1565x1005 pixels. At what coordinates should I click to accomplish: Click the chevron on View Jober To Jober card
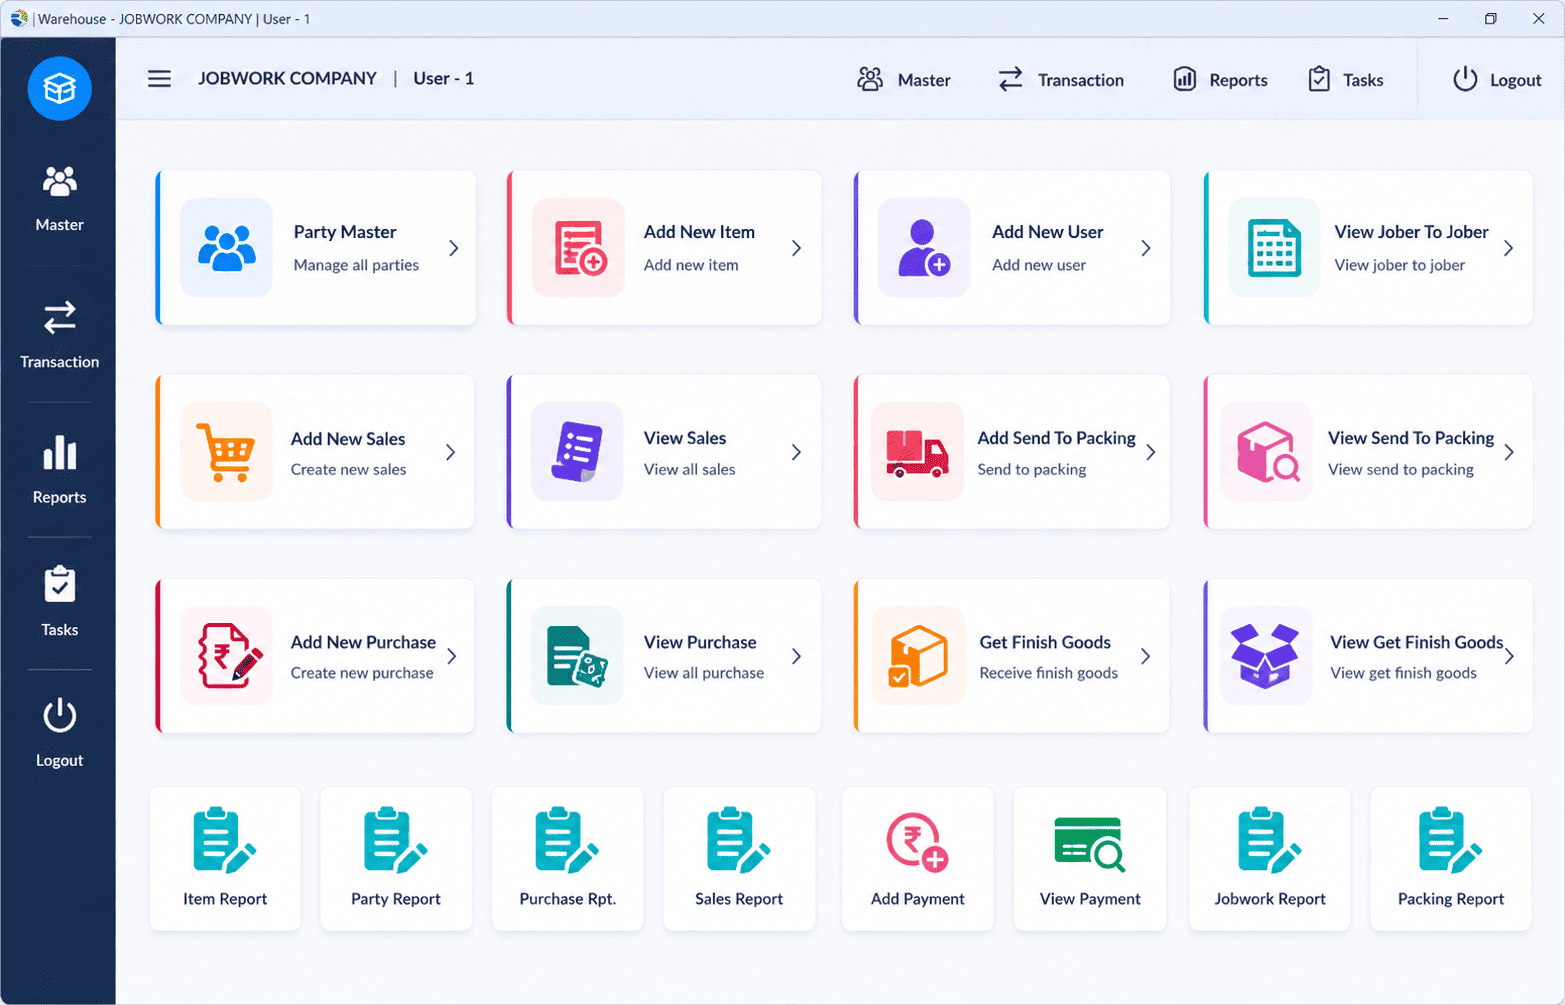[x=1509, y=248]
